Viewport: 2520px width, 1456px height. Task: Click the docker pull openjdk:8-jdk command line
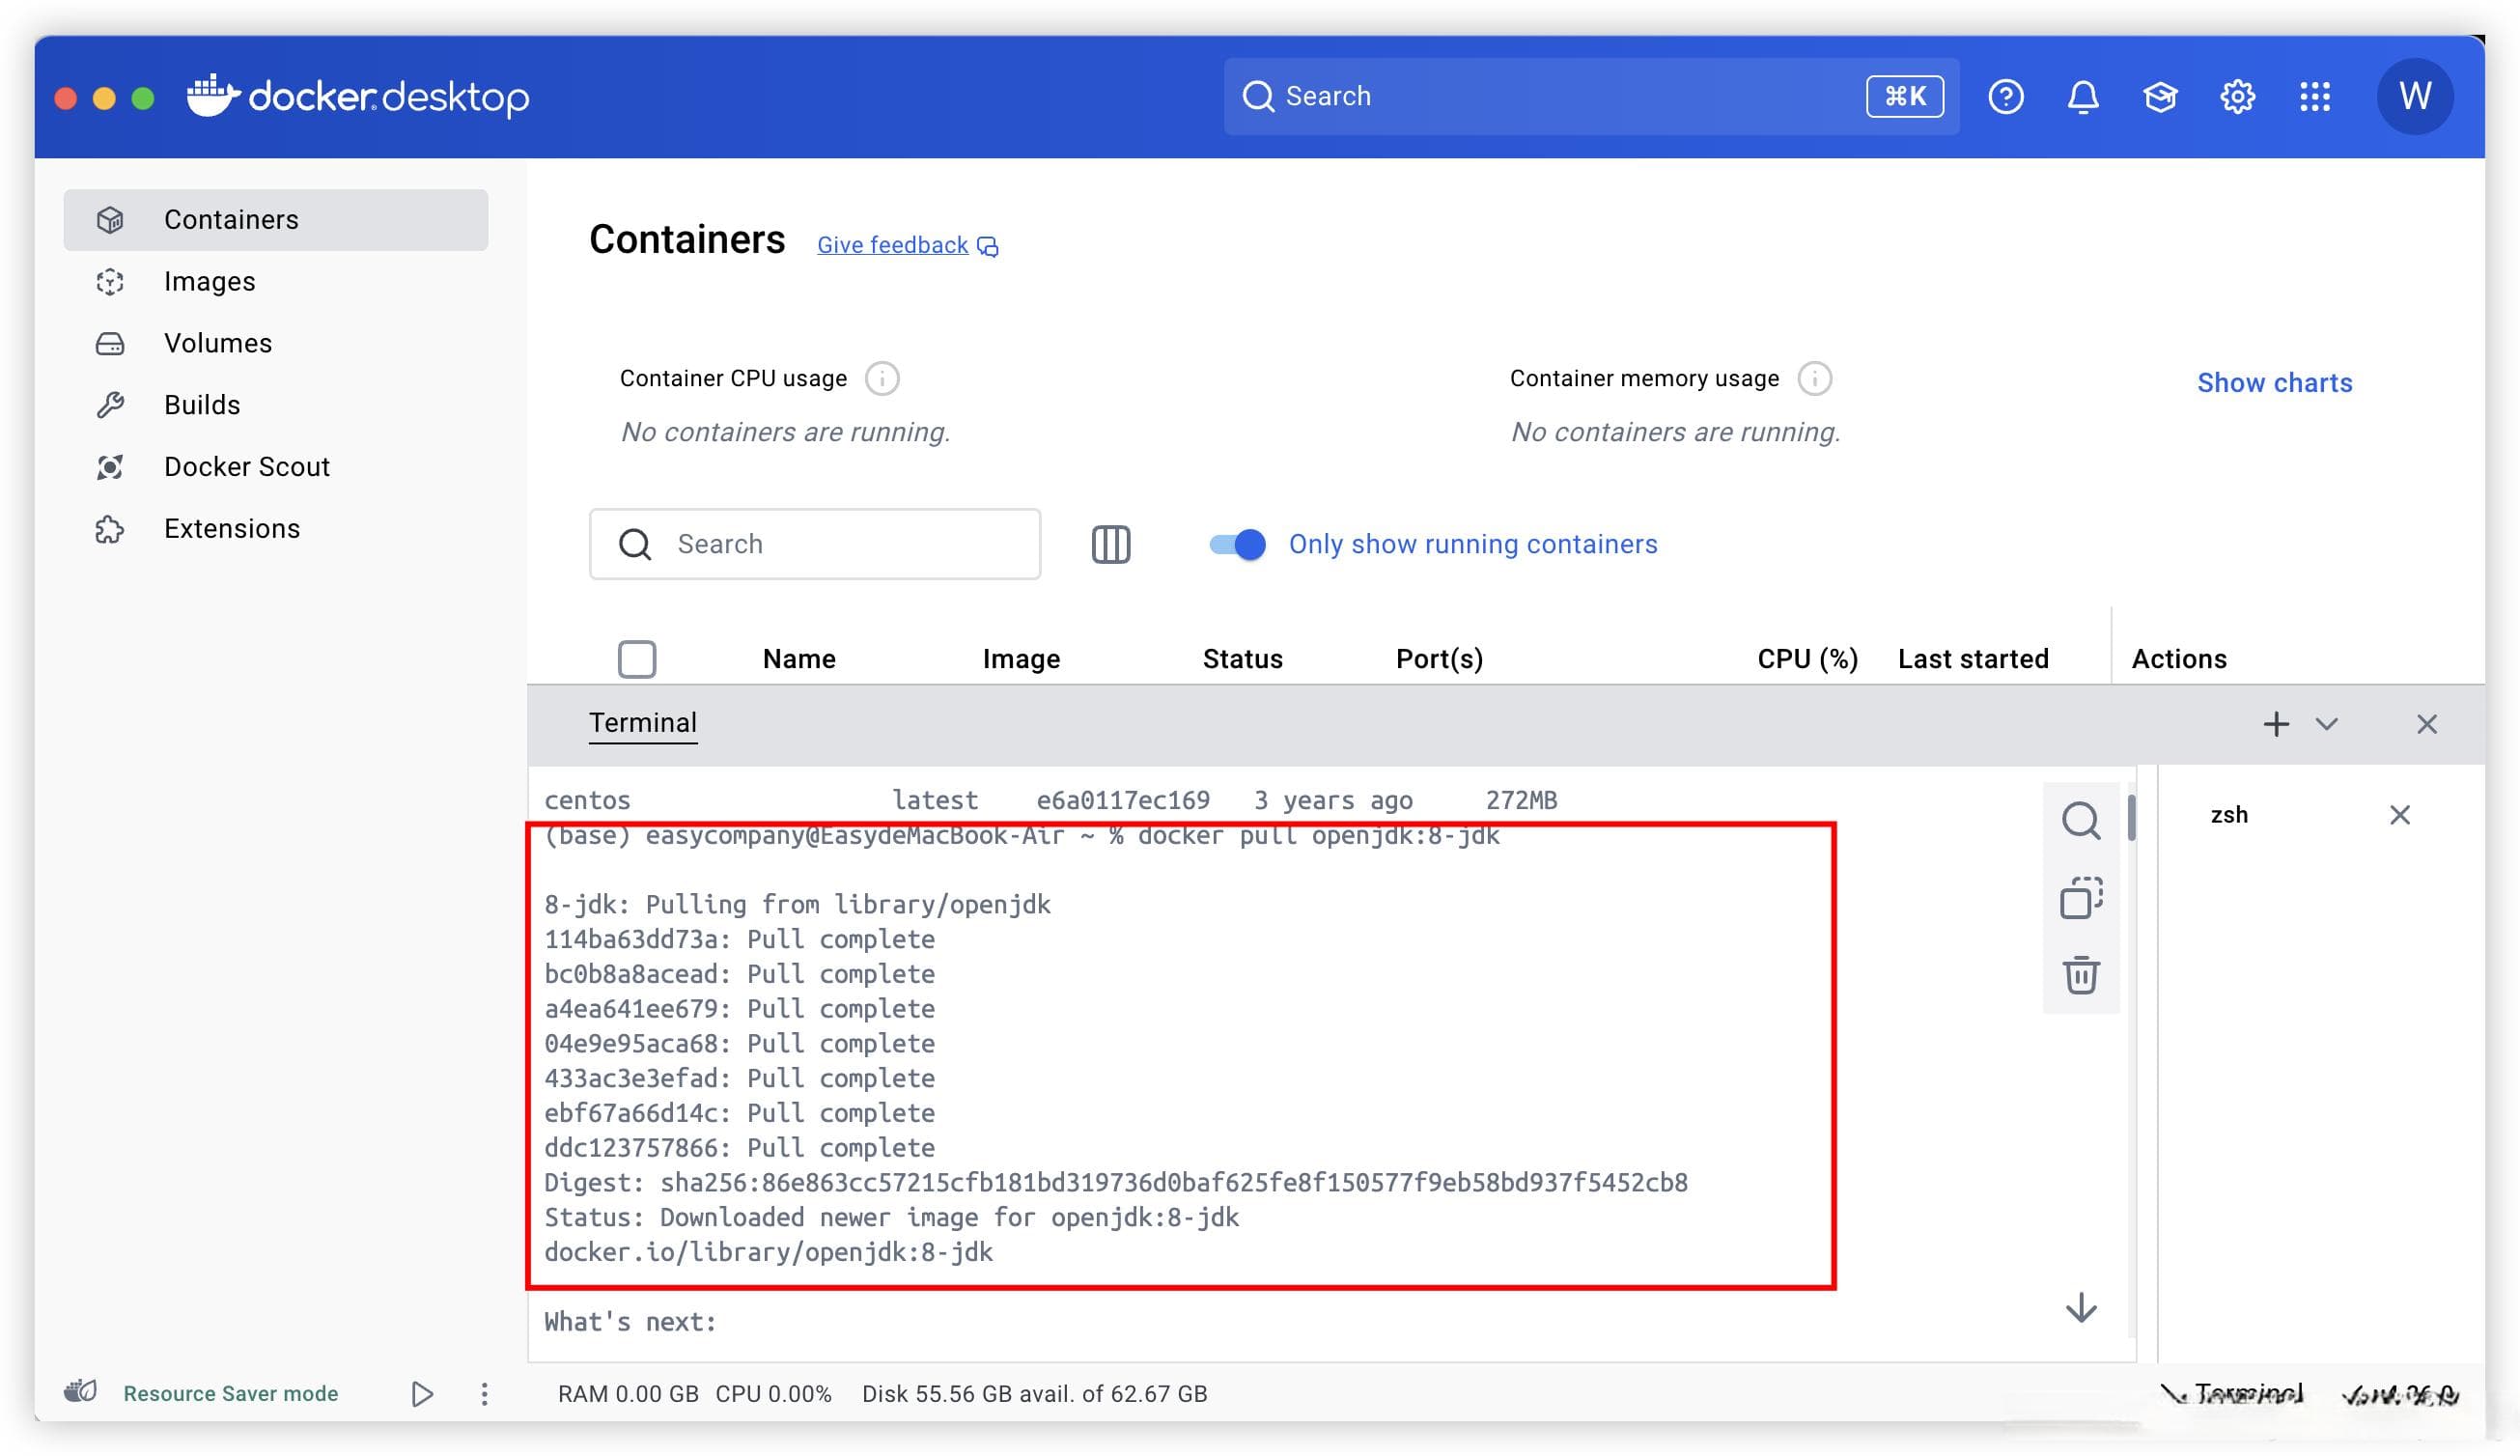[1021, 835]
